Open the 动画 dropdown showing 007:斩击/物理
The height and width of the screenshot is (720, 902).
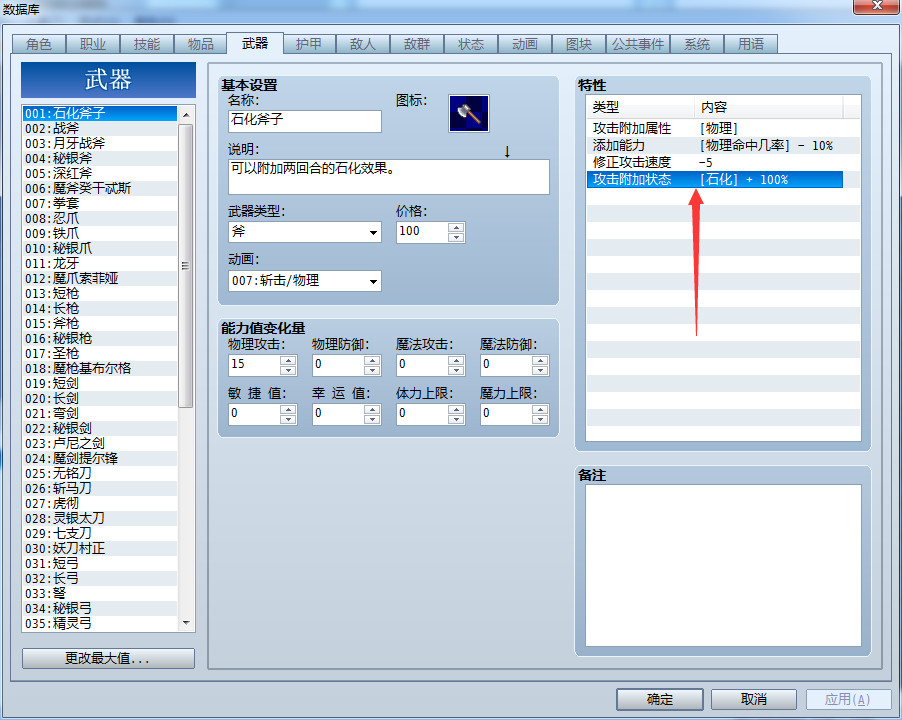click(304, 281)
